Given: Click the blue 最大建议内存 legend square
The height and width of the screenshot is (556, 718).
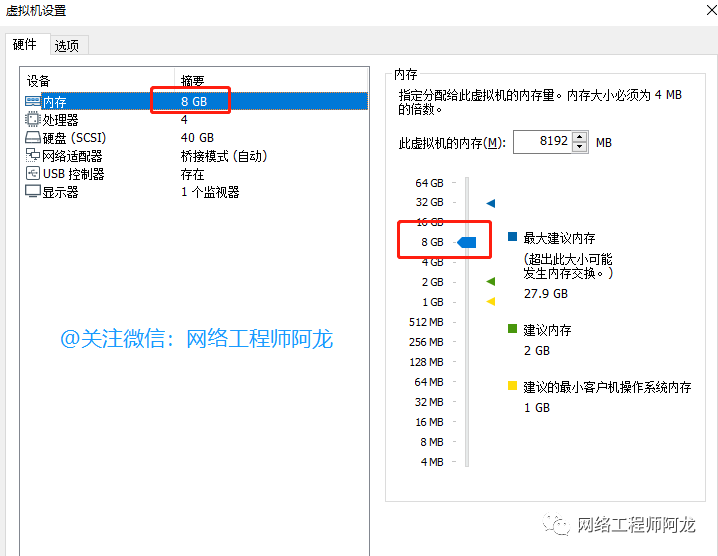Looking at the screenshot, I should point(512,237).
